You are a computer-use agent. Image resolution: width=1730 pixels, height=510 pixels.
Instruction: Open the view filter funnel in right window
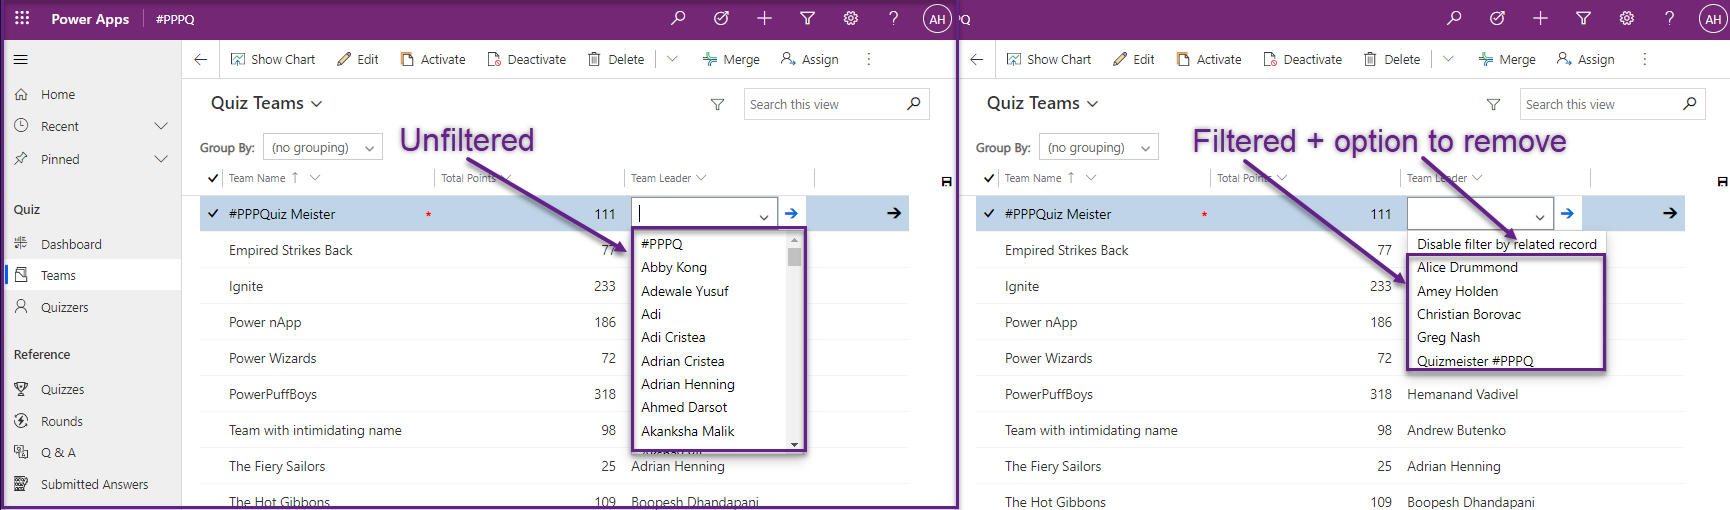pos(1493,104)
